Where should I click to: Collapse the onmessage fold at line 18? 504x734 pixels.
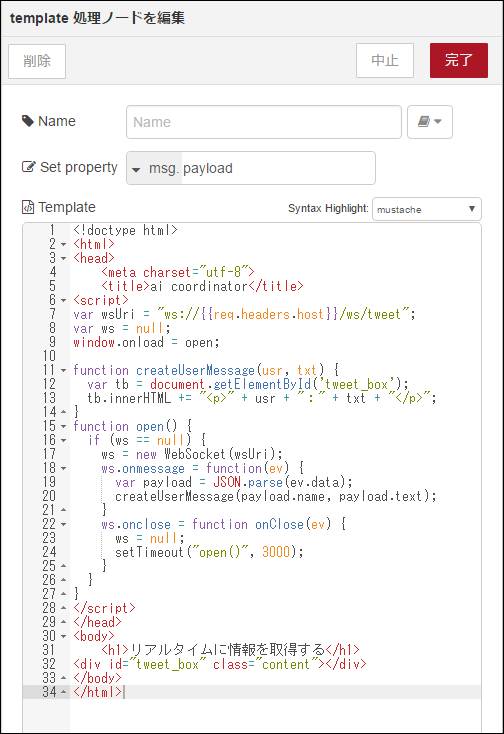pyautogui.click(x=64, y=469)
